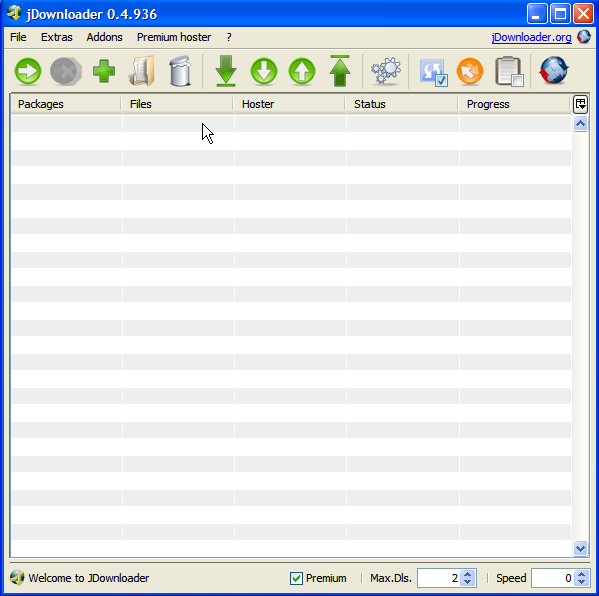Click the trash can remove icon
Viewport: 599px width, 596px height.
tap(180, 71)
